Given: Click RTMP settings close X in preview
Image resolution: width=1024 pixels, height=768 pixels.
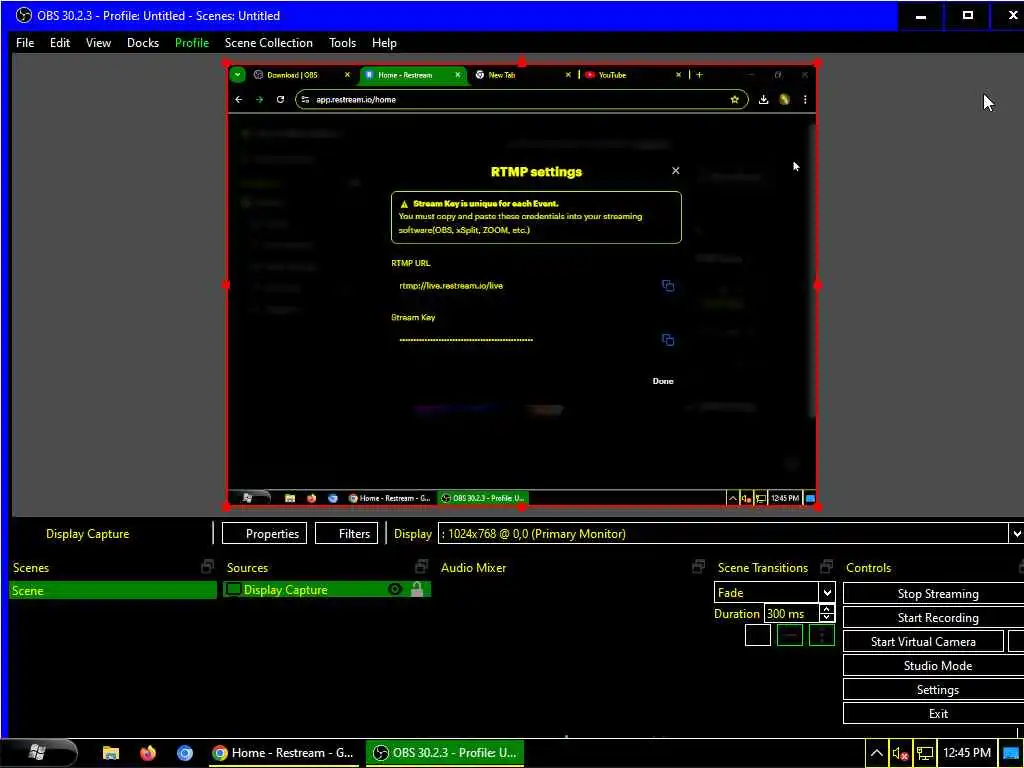Looking at the screenshot, I should 675,170.
